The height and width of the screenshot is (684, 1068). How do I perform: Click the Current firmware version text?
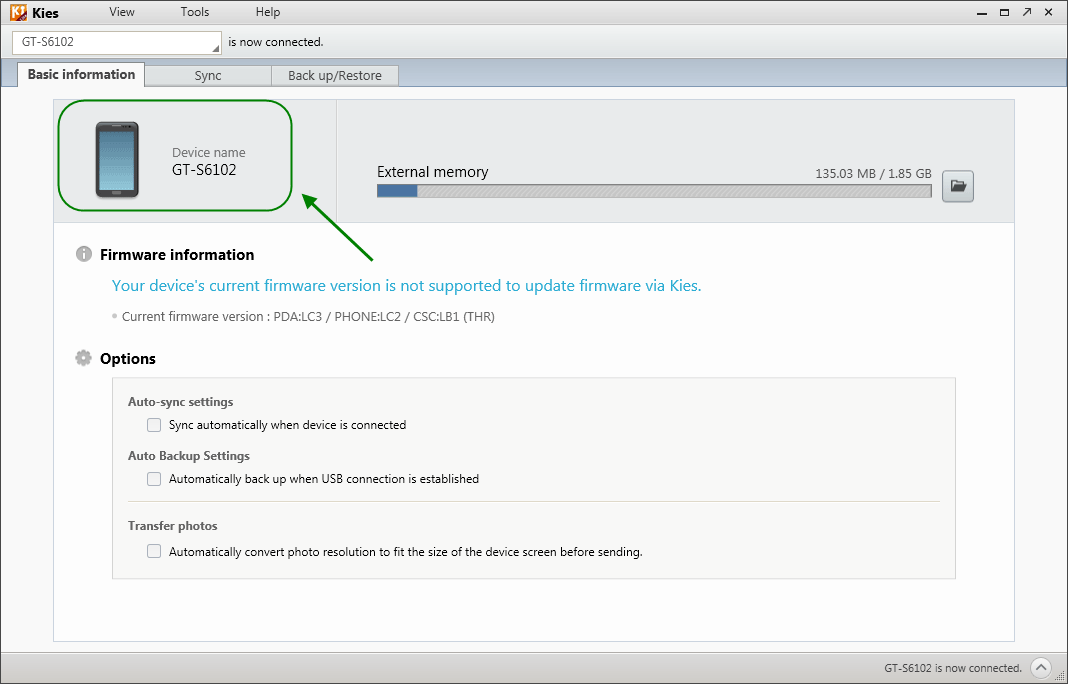click(x=308, y=317)
